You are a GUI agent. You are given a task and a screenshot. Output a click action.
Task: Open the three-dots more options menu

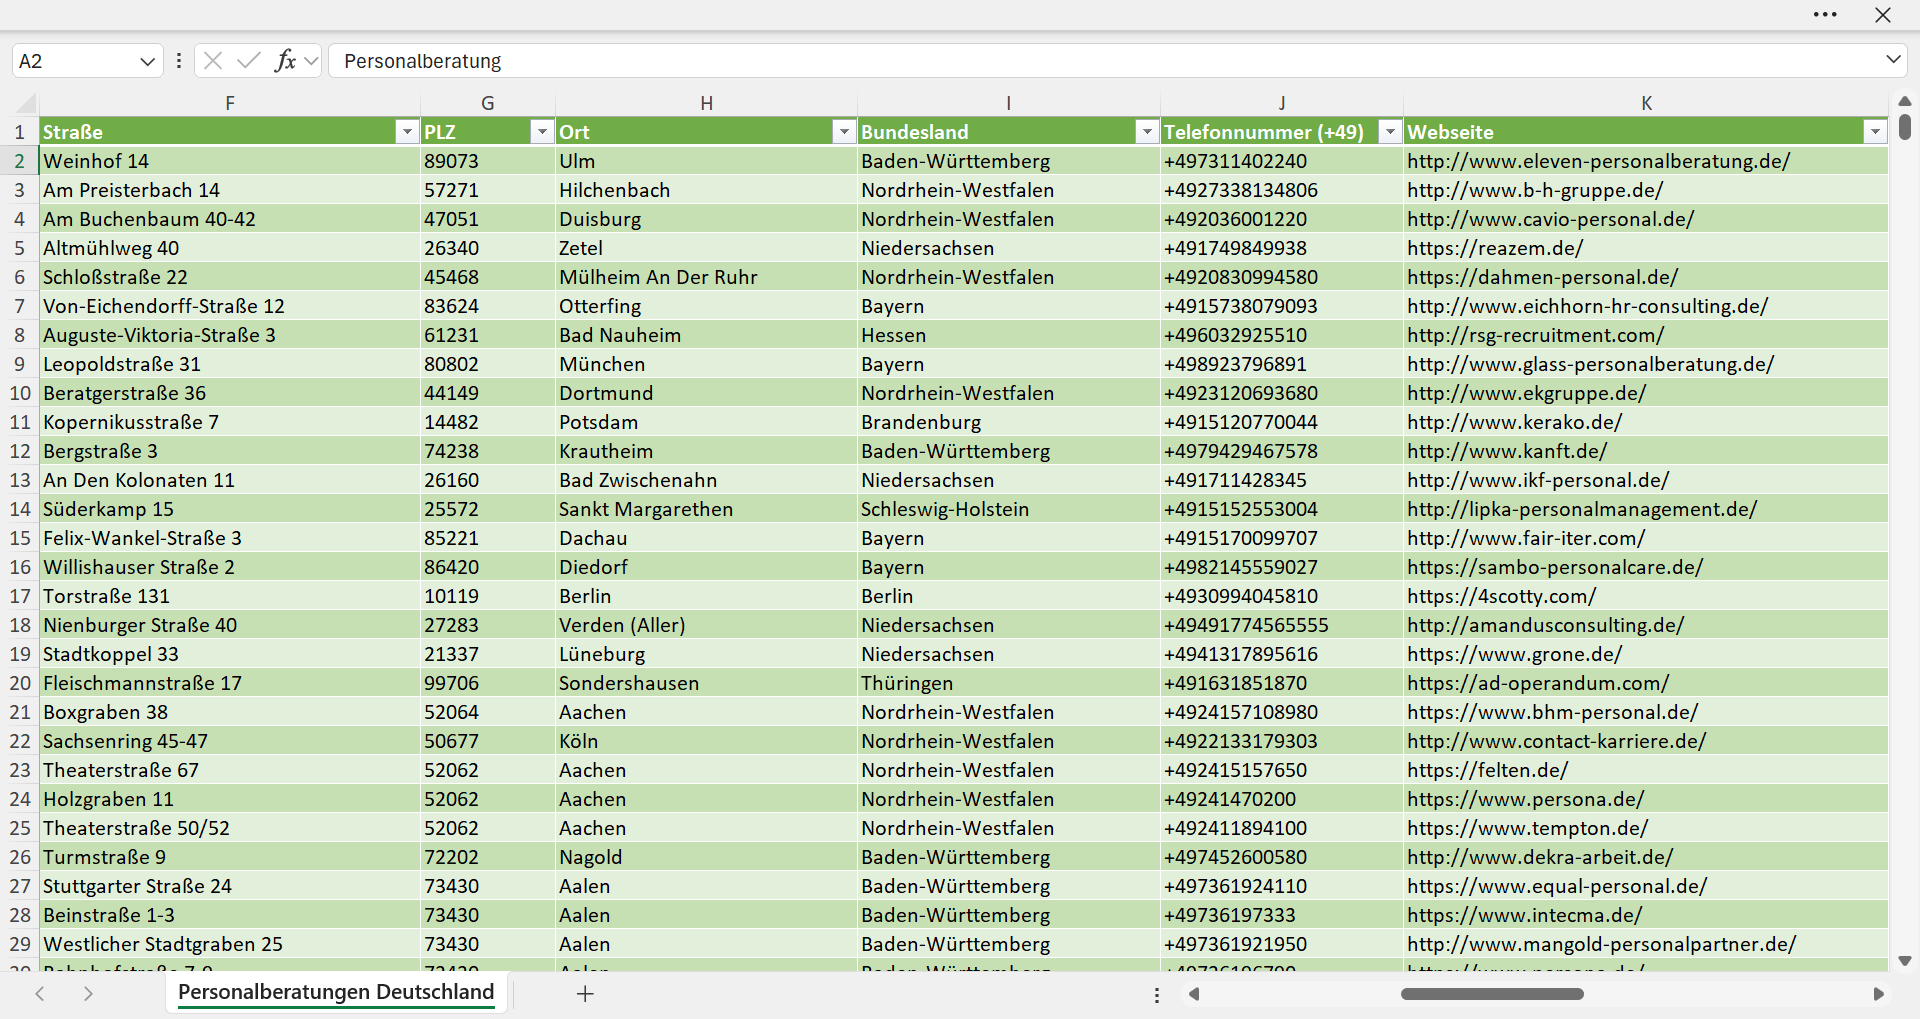[x=1825, y=15]
